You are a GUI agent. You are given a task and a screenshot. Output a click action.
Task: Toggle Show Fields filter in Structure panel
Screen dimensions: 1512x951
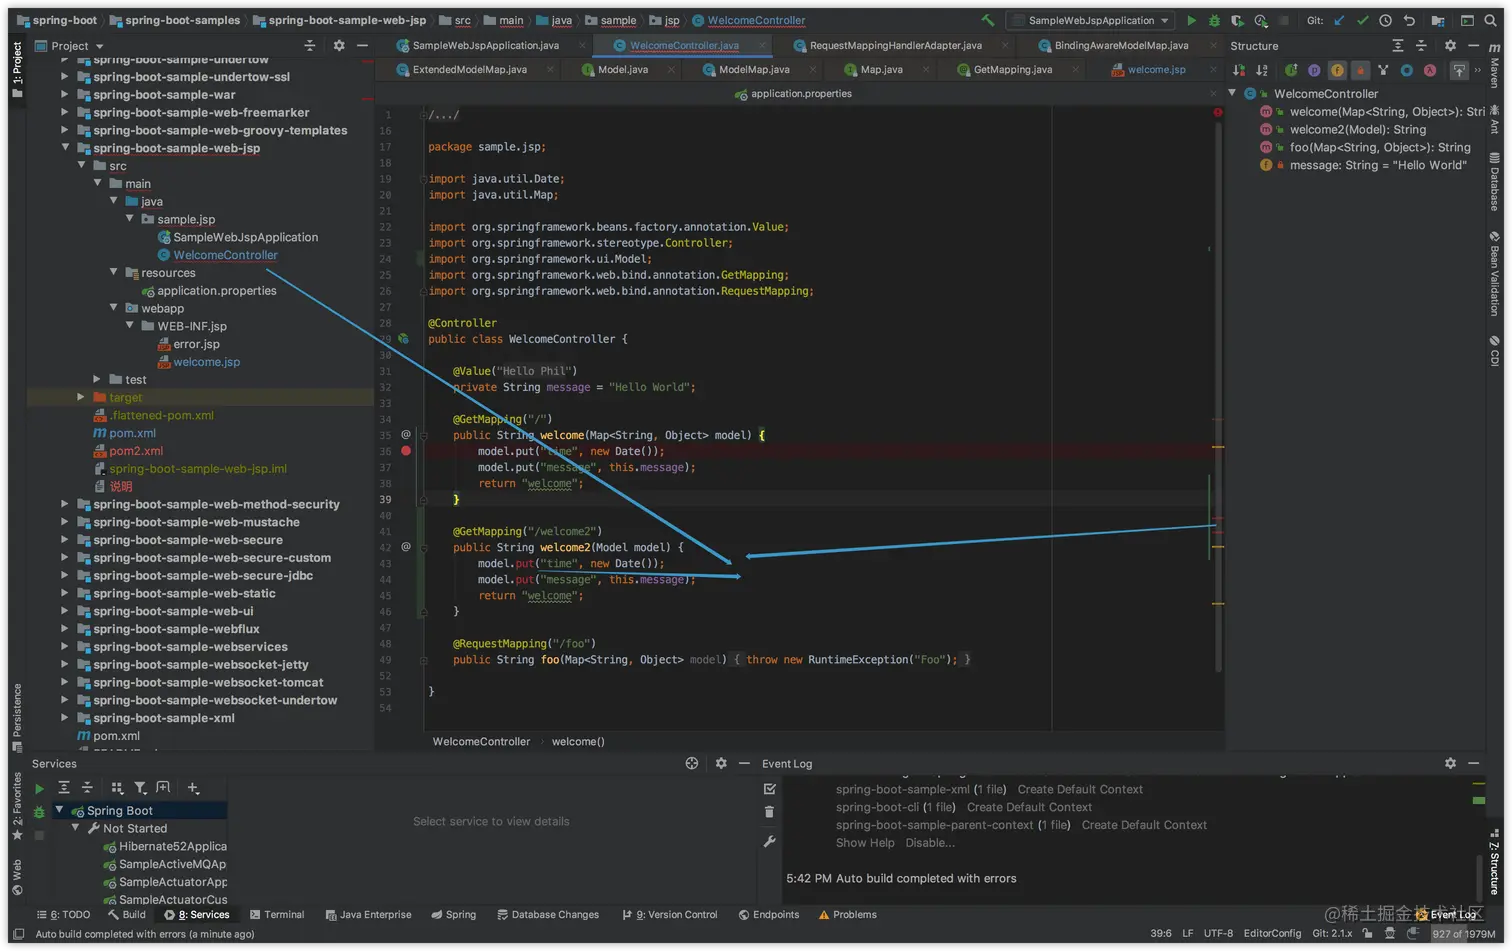tap(1337, 70)
